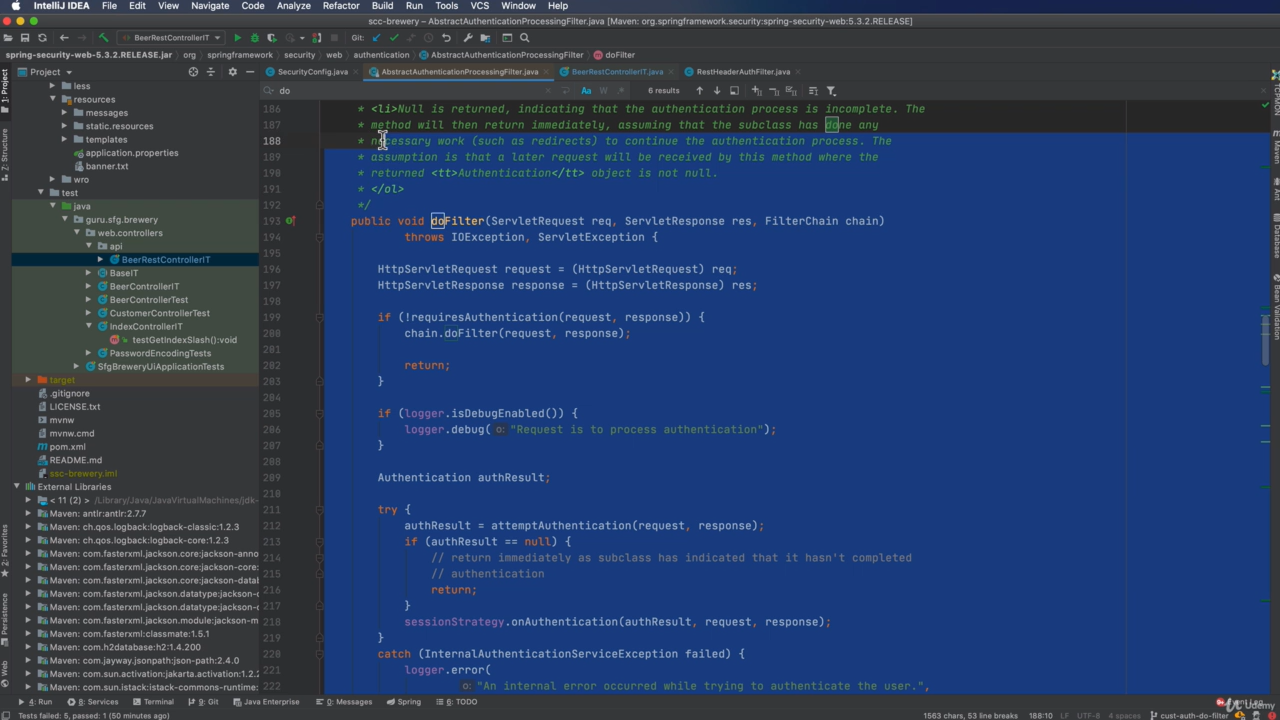This screenshot has width=1280, height=720.
Task: Open the Refactor menu
Action: (x=340, y=6)
